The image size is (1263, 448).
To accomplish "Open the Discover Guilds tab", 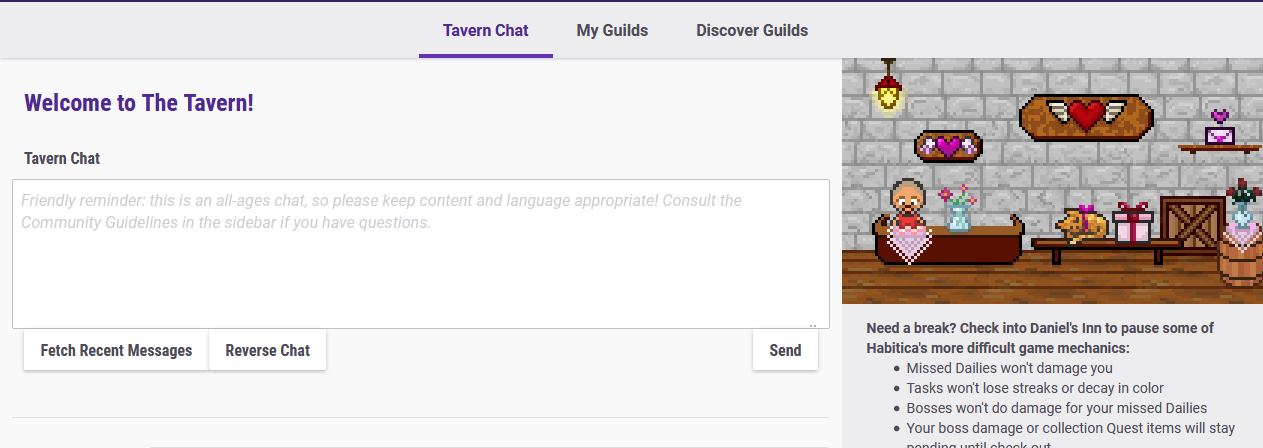I will (x=752, y=30).
